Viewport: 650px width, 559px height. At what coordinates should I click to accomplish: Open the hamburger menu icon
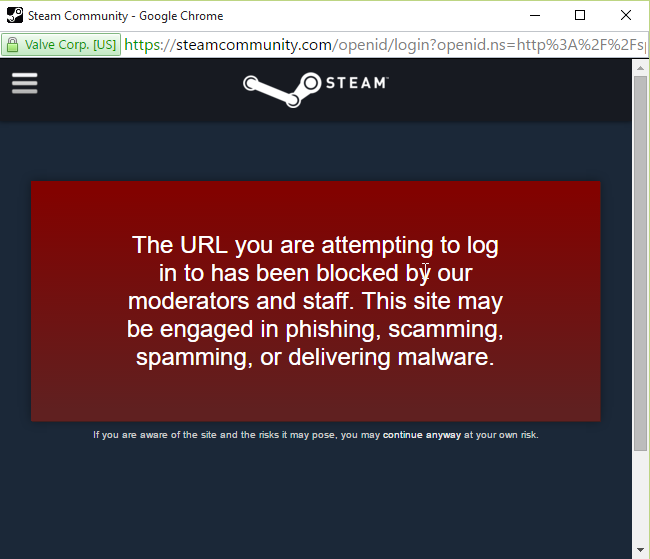click(x=24, y=83)
